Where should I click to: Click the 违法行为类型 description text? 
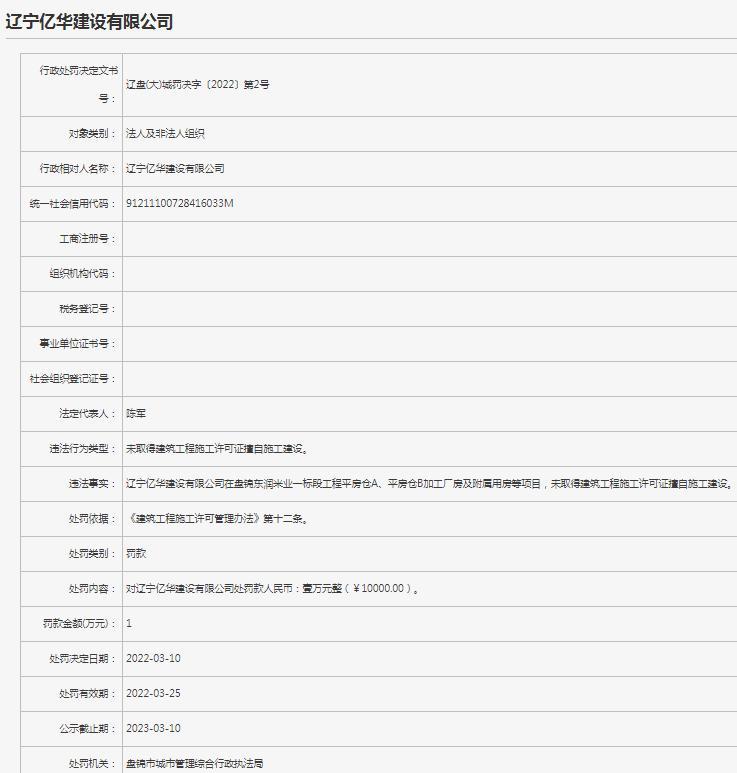click(217, 449)
